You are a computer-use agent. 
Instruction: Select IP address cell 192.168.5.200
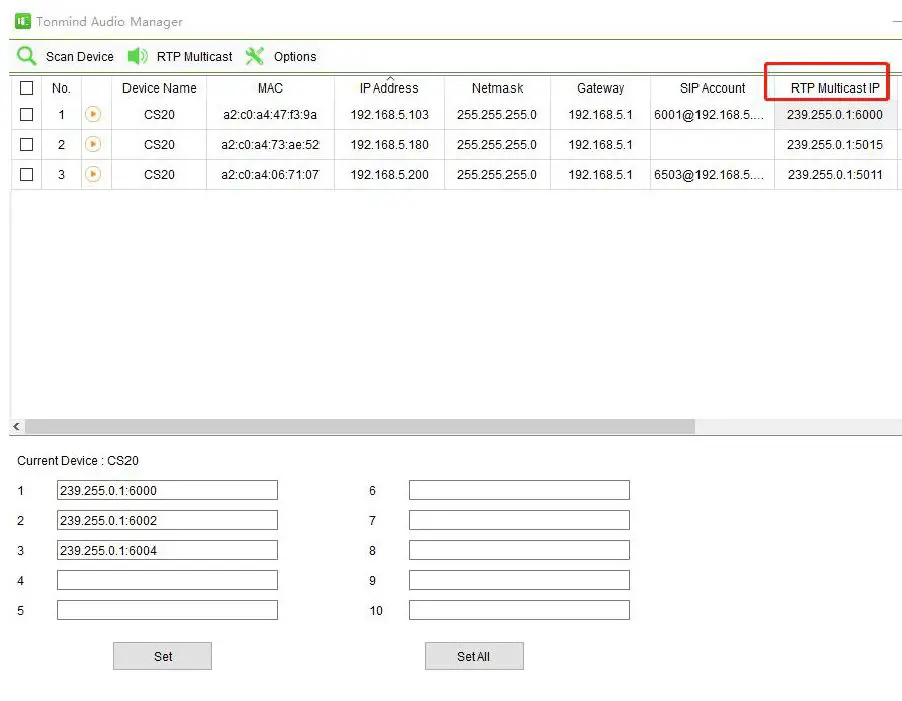(389, 174)
